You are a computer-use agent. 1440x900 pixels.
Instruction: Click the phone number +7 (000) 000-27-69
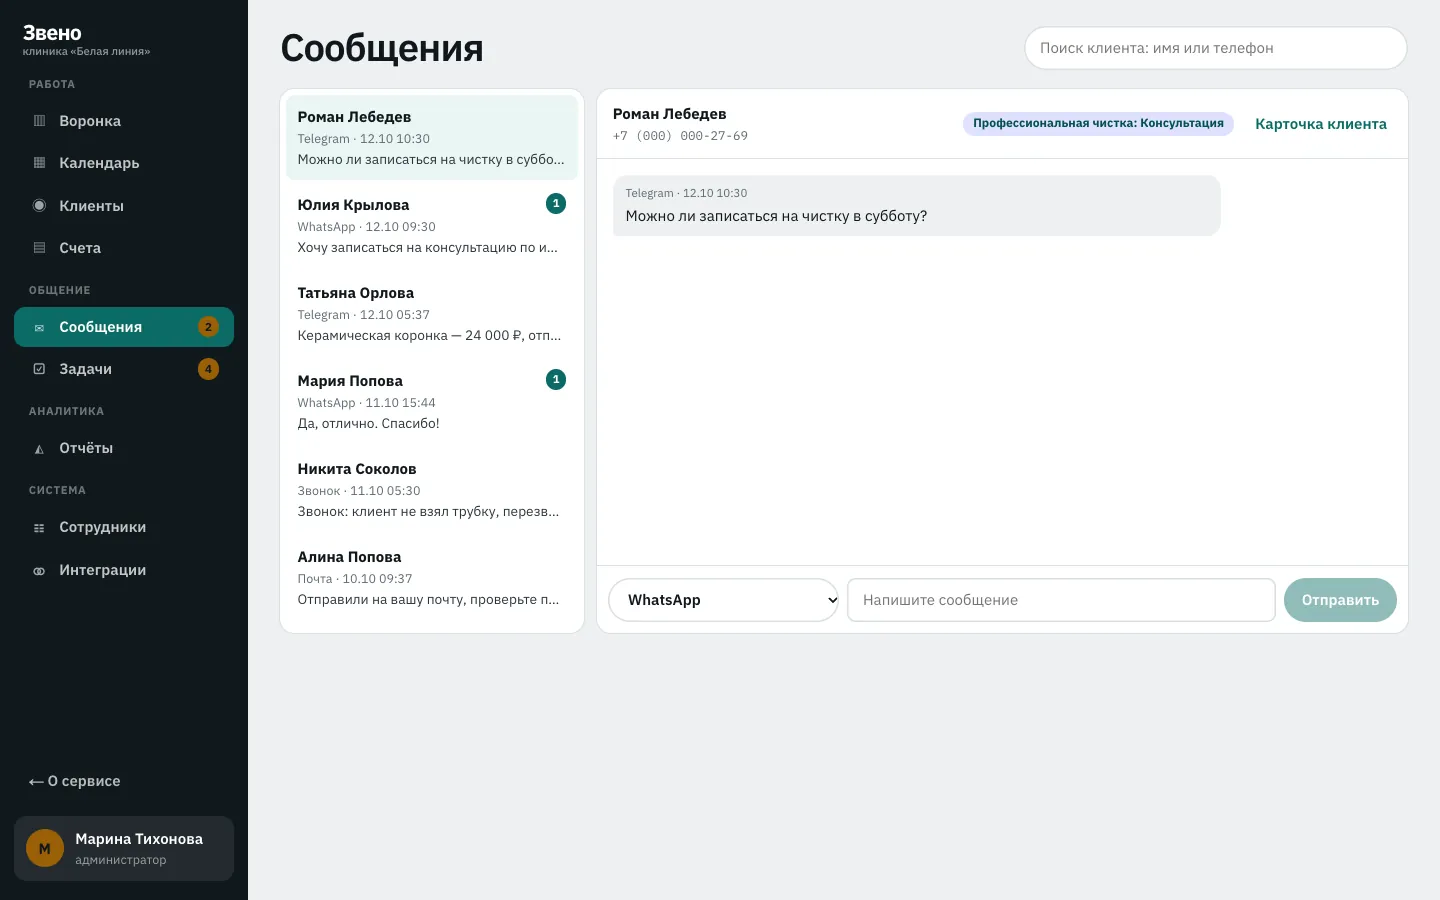pyautogui.click(x=680, y=136)
